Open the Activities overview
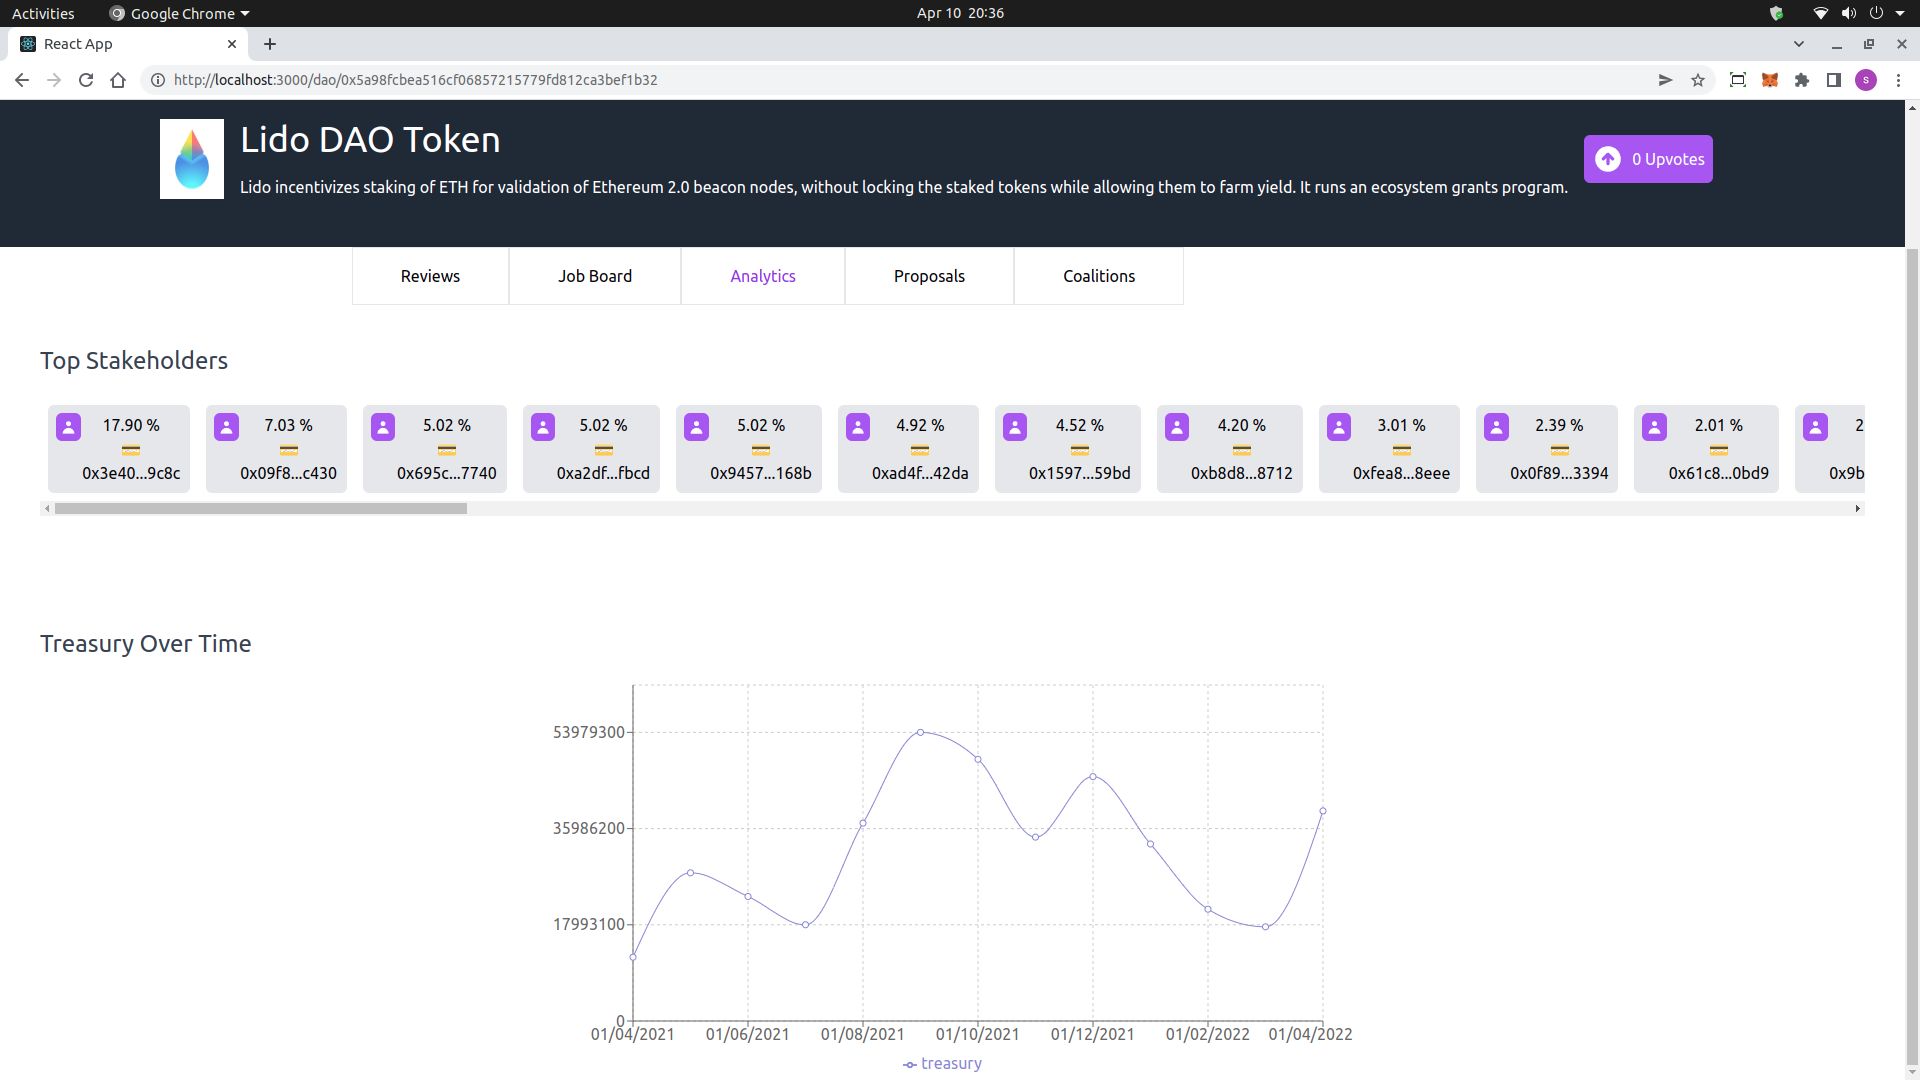The image size is (1920, 1080). click(x=43, y=13)
